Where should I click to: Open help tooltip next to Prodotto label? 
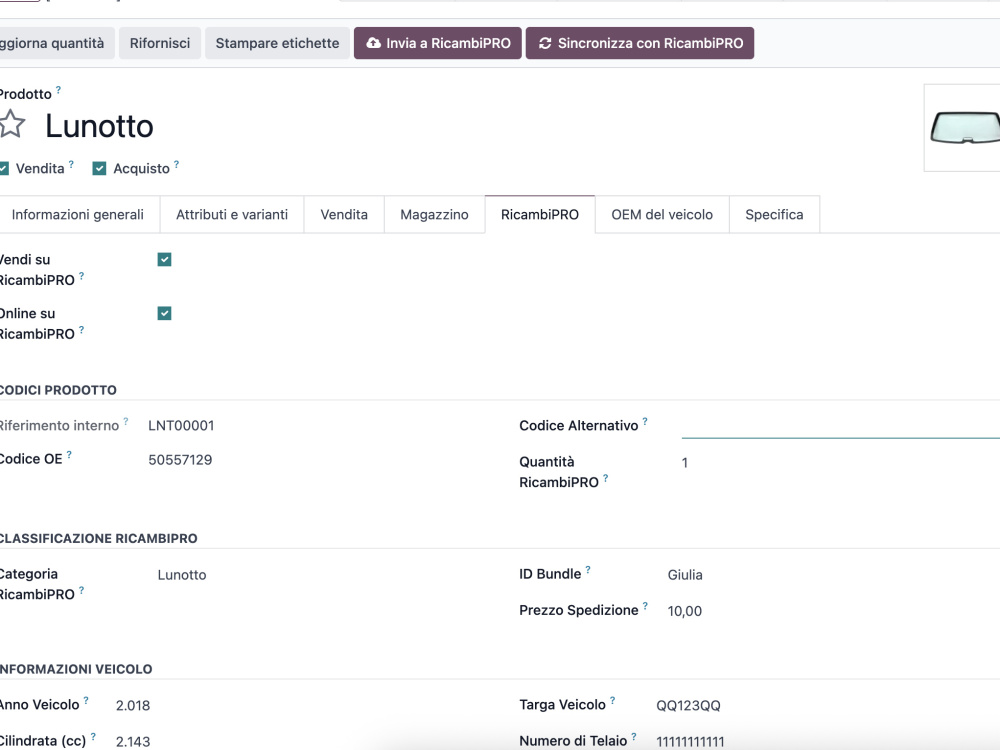pos(58,90)
